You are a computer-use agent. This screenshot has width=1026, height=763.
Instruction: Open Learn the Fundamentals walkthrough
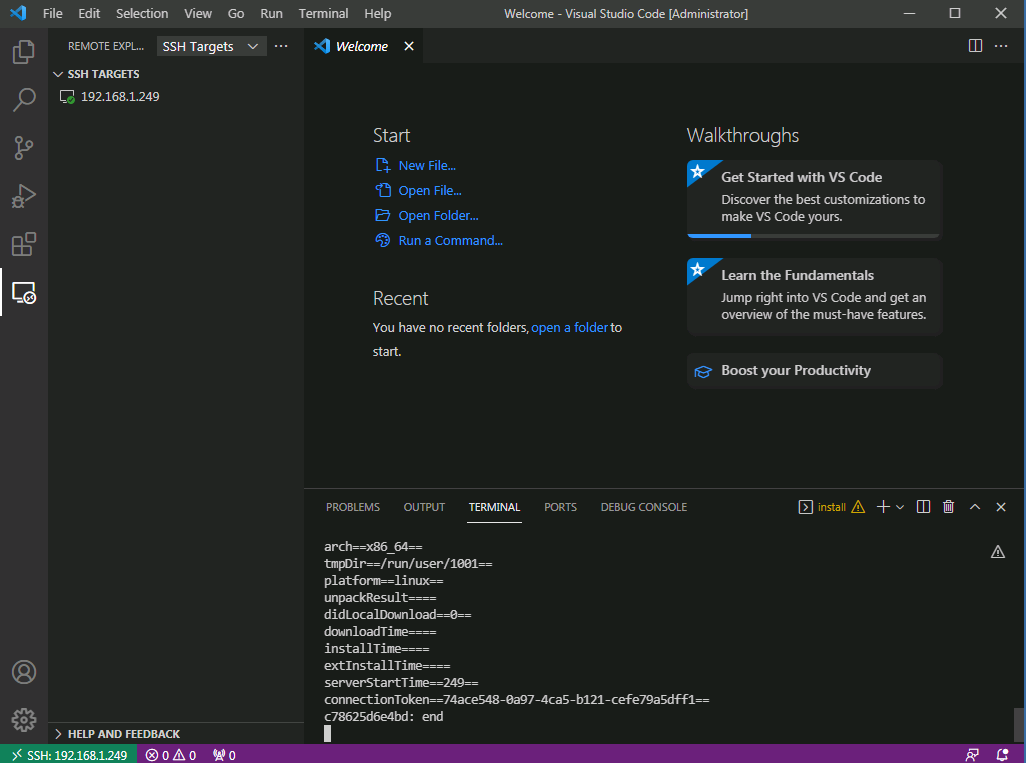(814, 296)
